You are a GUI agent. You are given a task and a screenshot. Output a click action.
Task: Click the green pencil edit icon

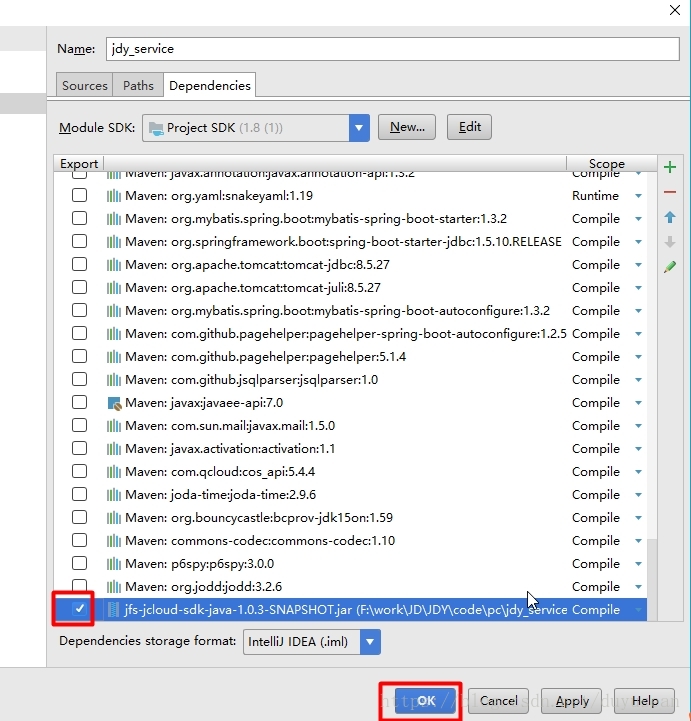[x=670, y=267]
